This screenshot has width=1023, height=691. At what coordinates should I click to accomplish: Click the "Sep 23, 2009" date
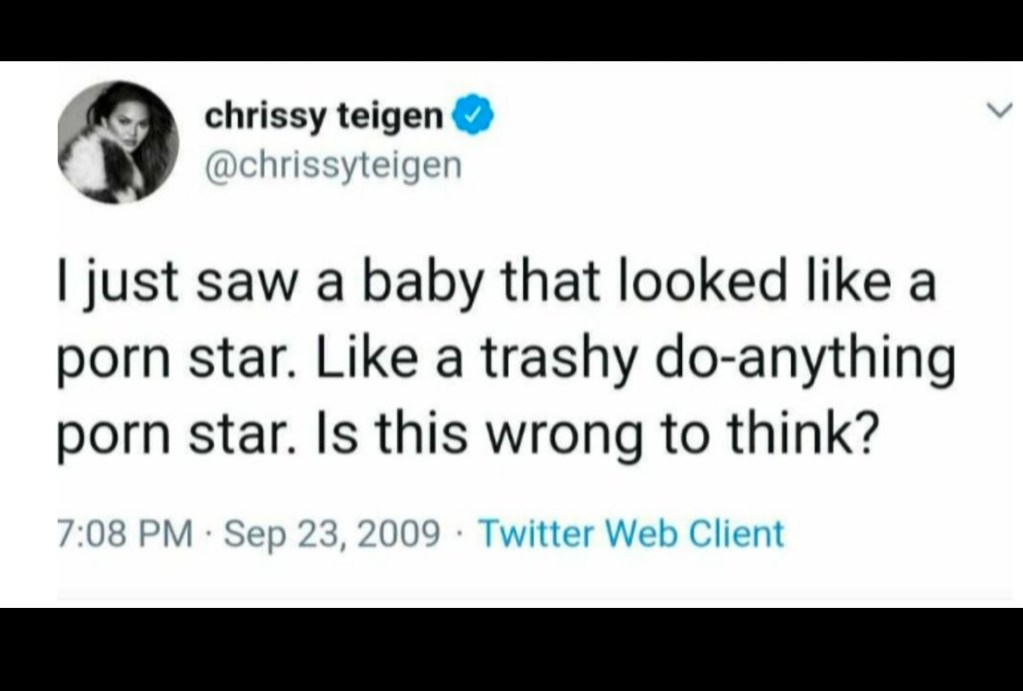(331, 533)
